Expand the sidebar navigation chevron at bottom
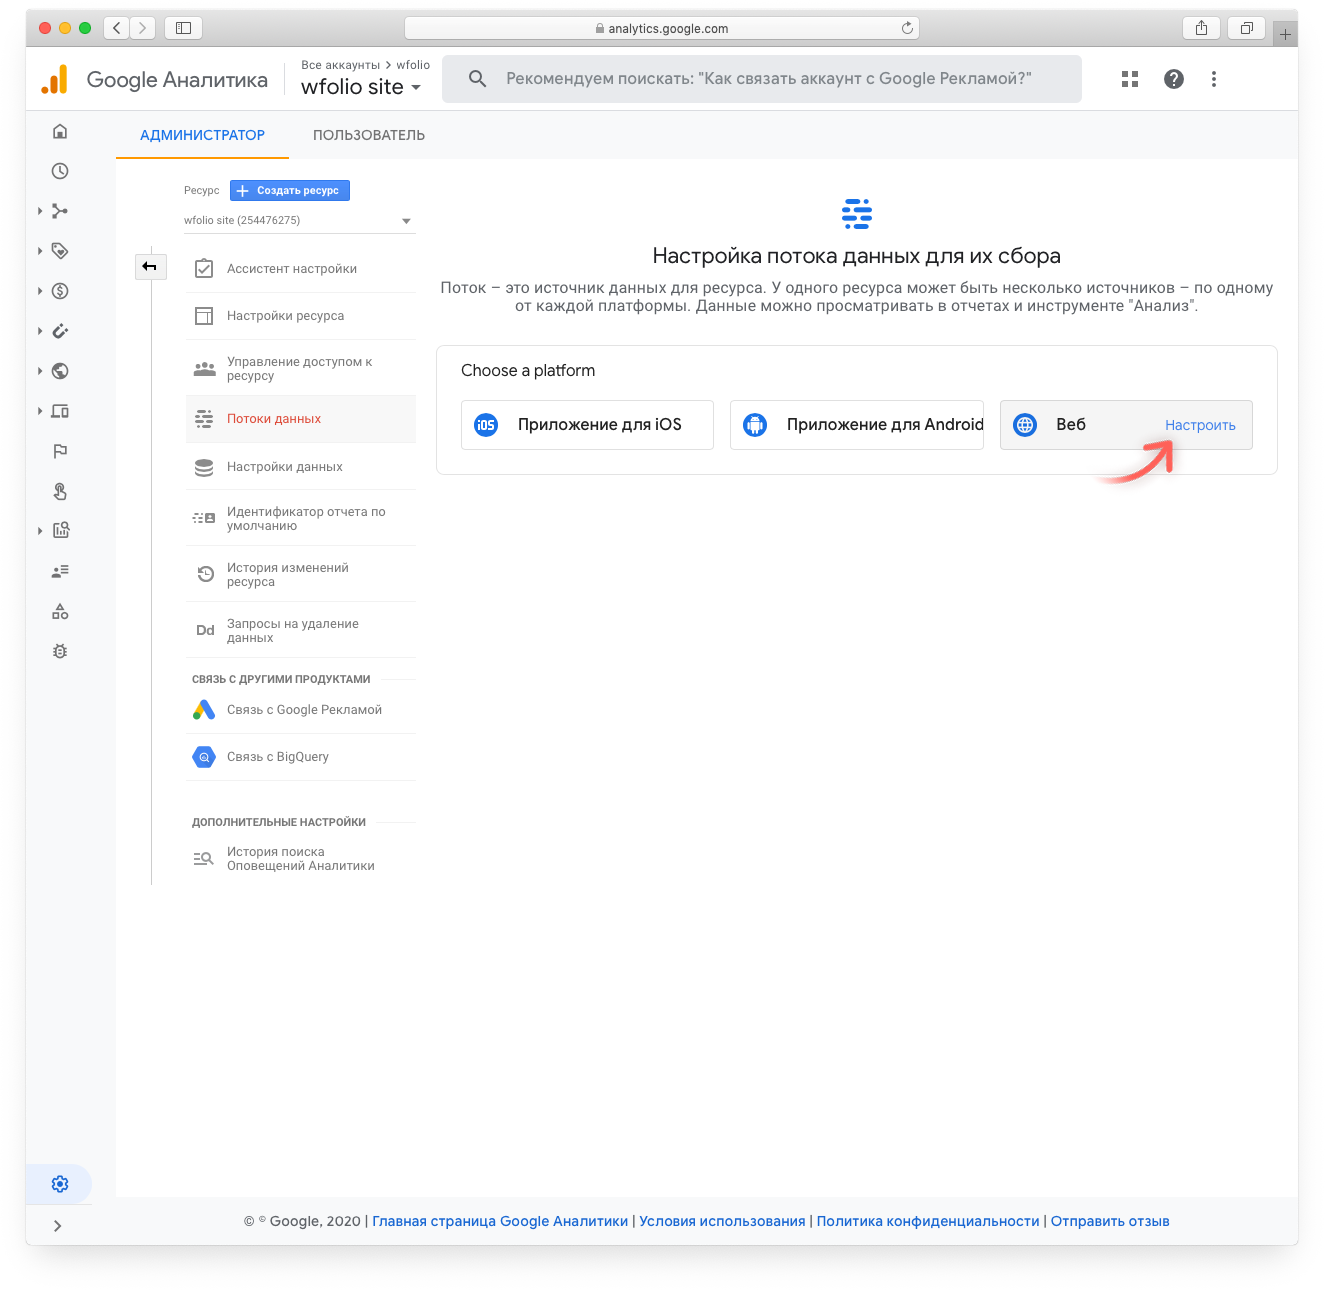Image resolution: width=1325 pixels, height=1290 pixels. point(57,1226)
